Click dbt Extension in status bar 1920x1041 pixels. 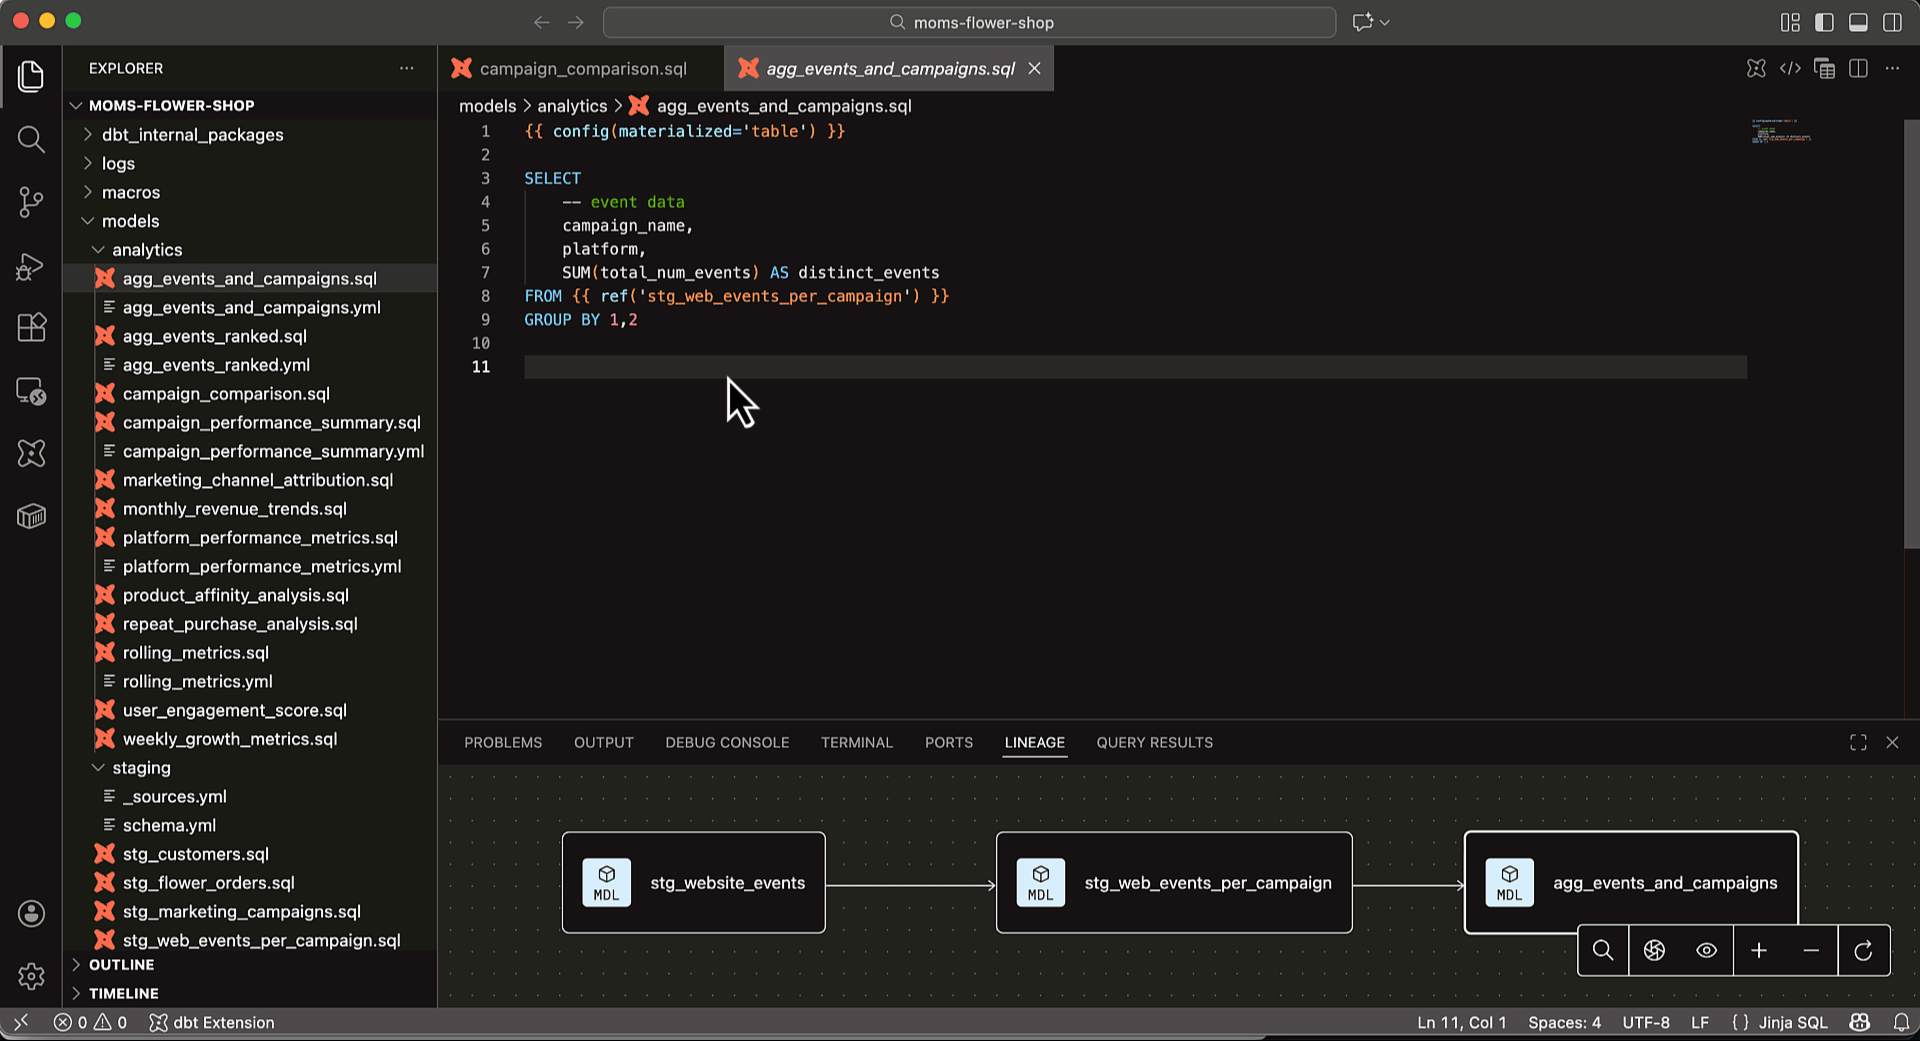coord(212,1022)
